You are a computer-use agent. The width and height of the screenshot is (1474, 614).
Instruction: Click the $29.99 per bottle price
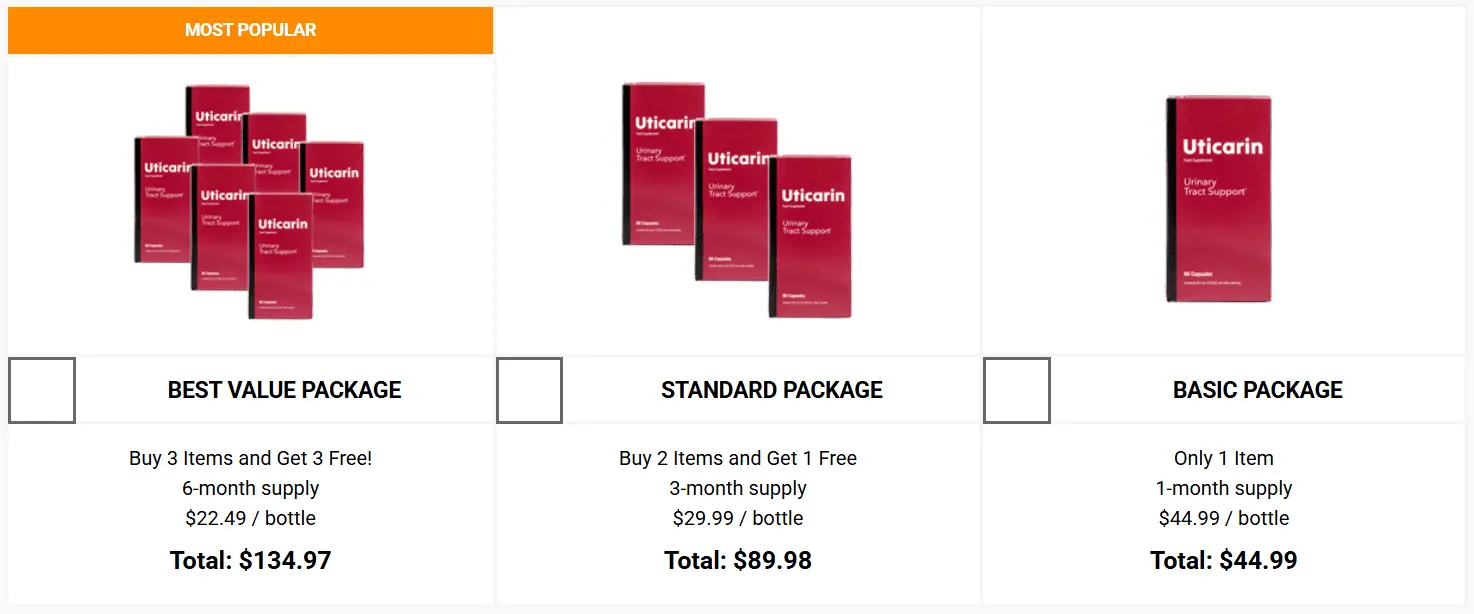(738, 519)
